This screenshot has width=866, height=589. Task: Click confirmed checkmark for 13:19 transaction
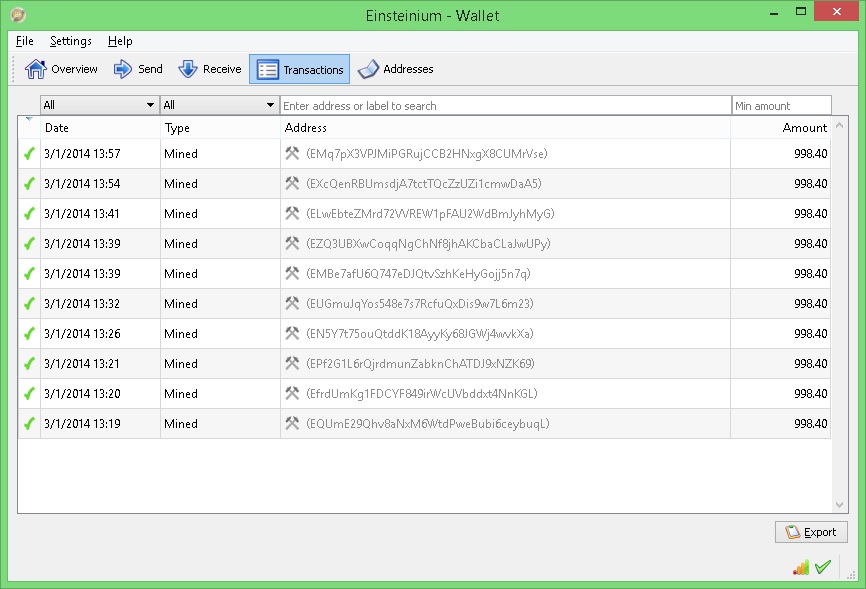tap(29, 424)
